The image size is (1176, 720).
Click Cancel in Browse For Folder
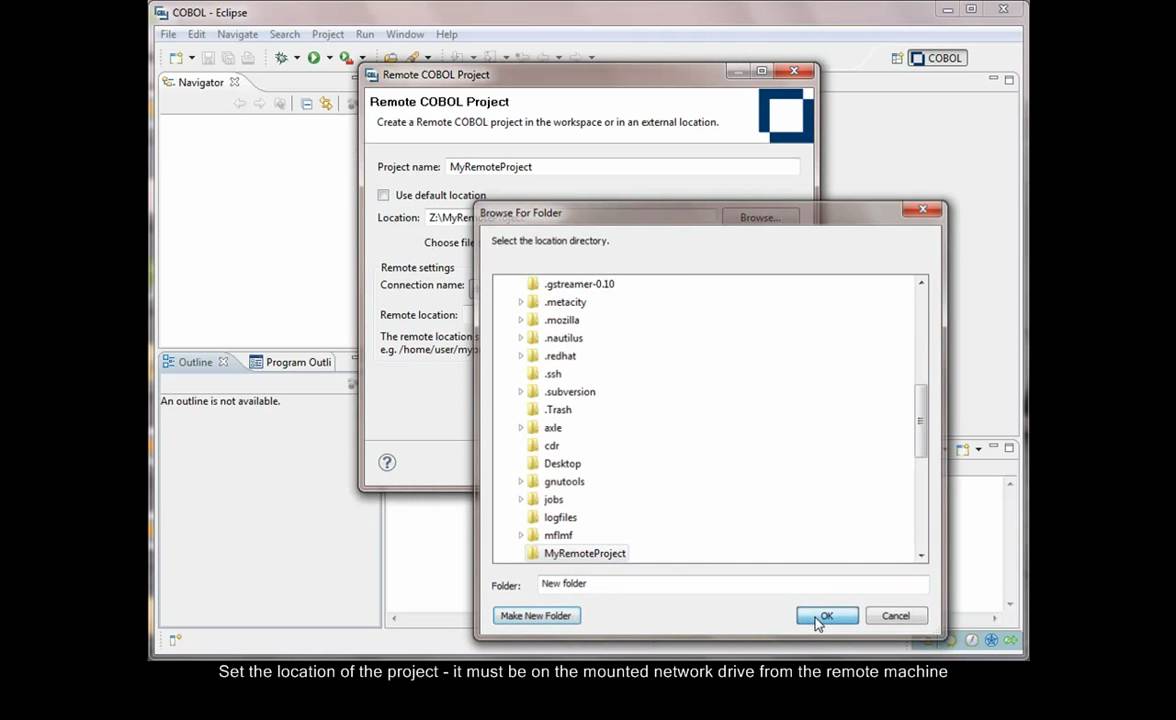[x=896, y=616]
